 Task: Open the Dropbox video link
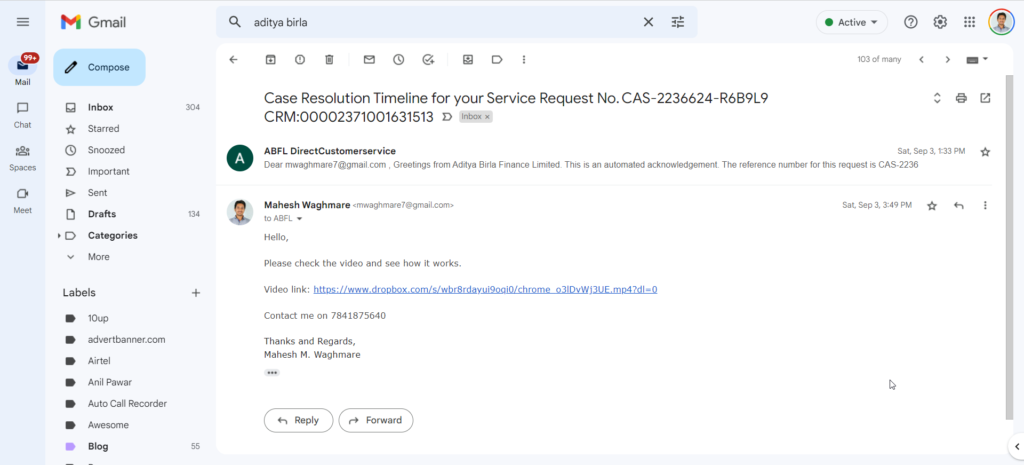click(x=485, y=289)
